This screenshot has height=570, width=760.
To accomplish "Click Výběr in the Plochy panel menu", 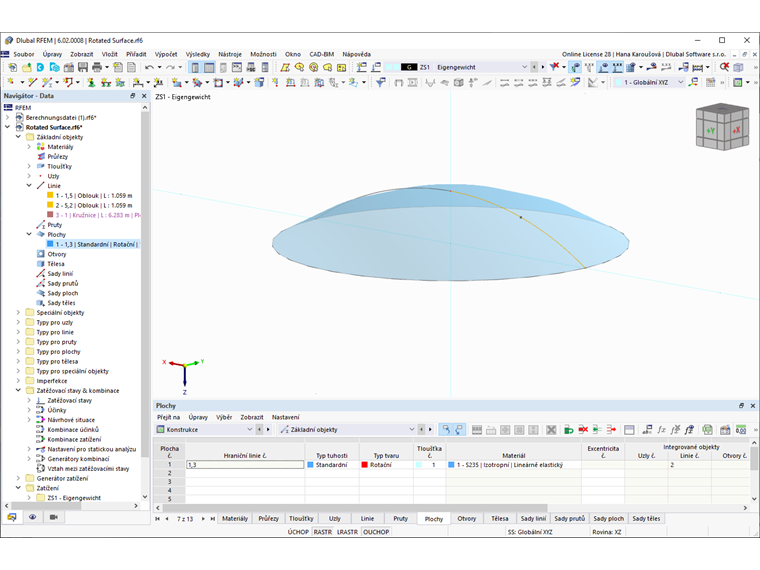I will 224,417.
